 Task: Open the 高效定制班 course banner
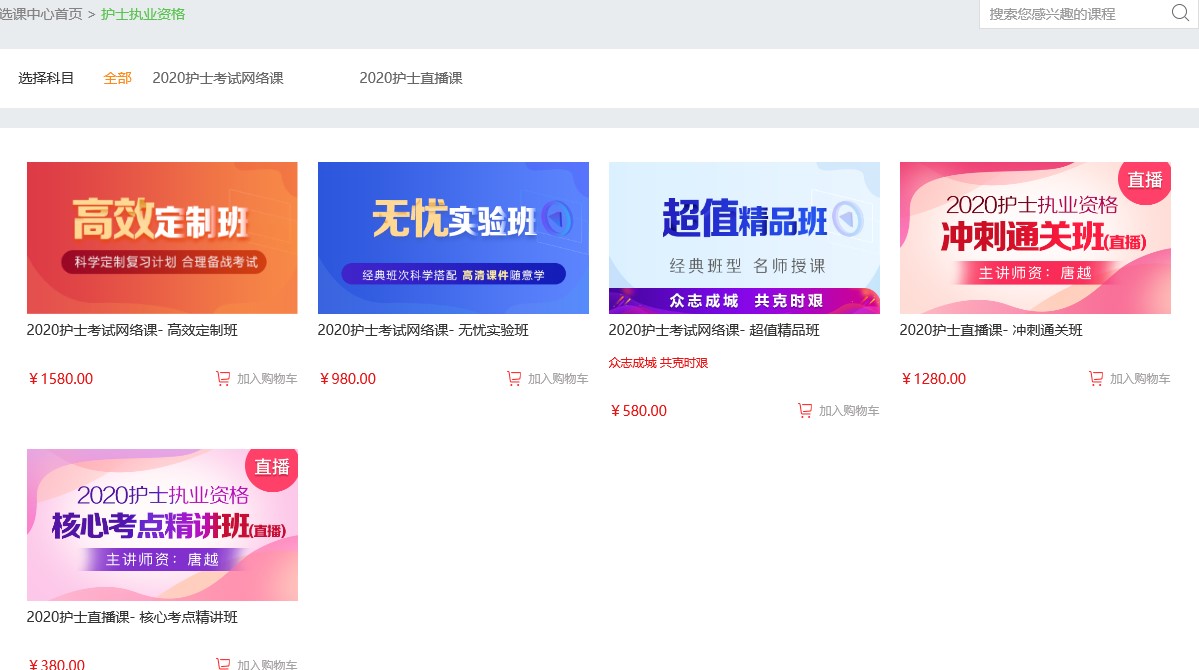point(162,238)
